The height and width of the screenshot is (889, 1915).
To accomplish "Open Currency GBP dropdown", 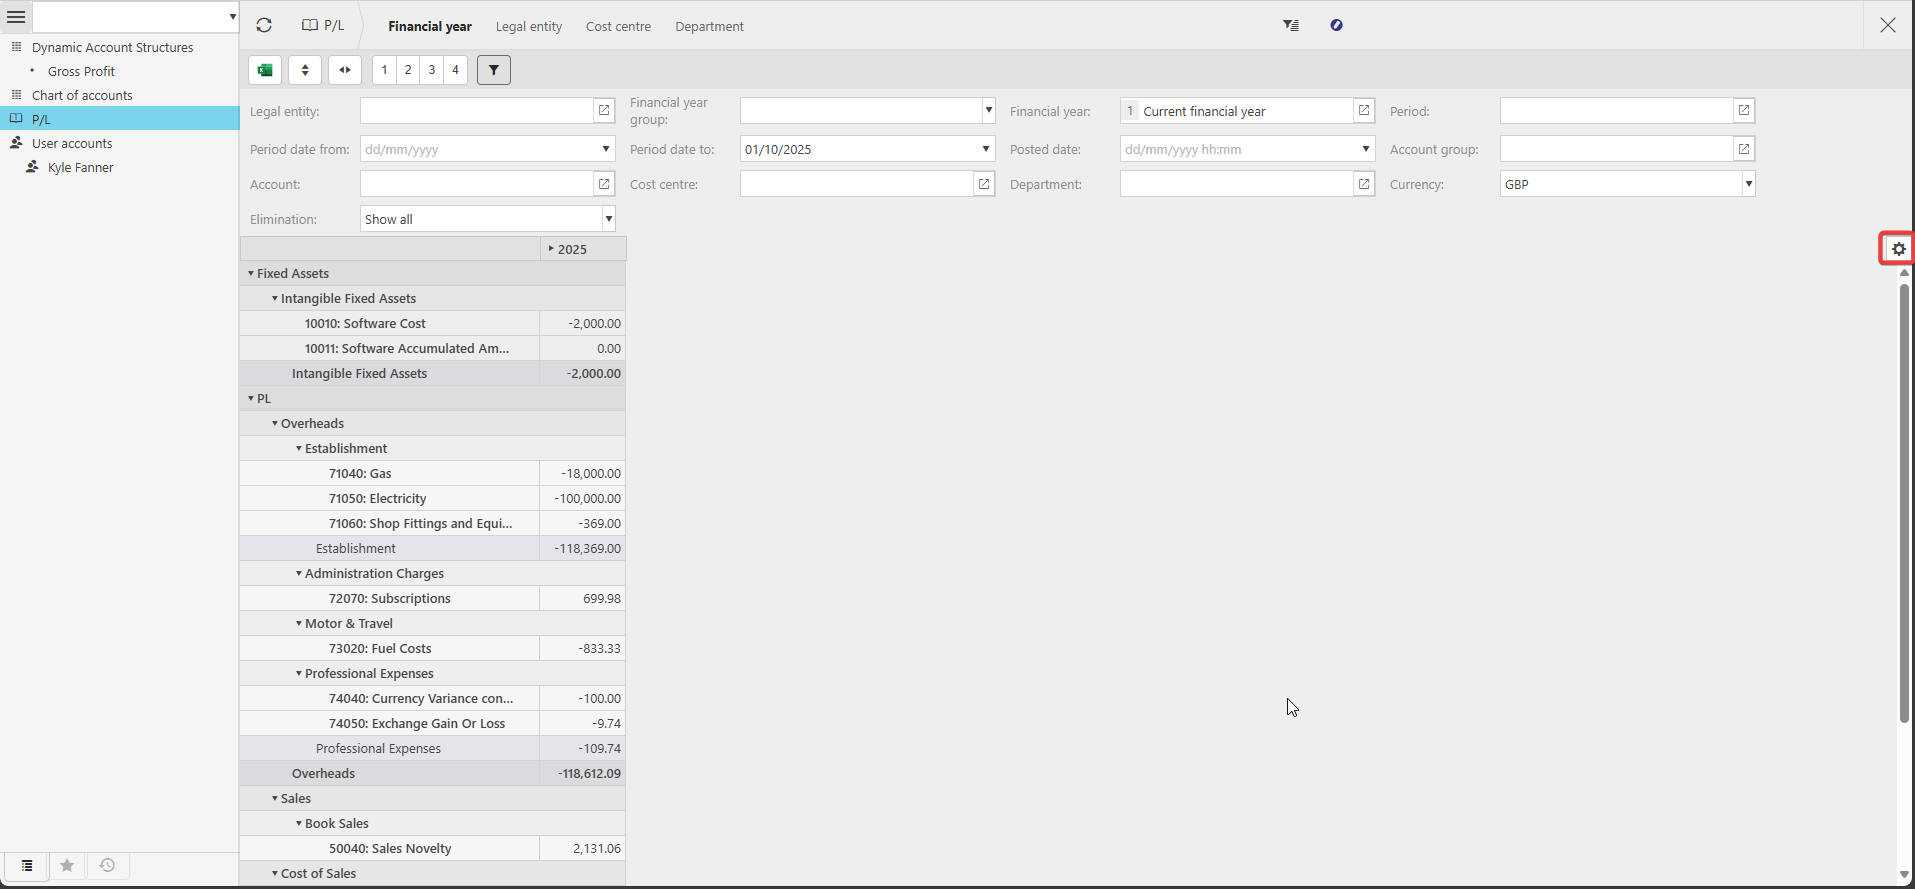I will (x=1748, y=184).
